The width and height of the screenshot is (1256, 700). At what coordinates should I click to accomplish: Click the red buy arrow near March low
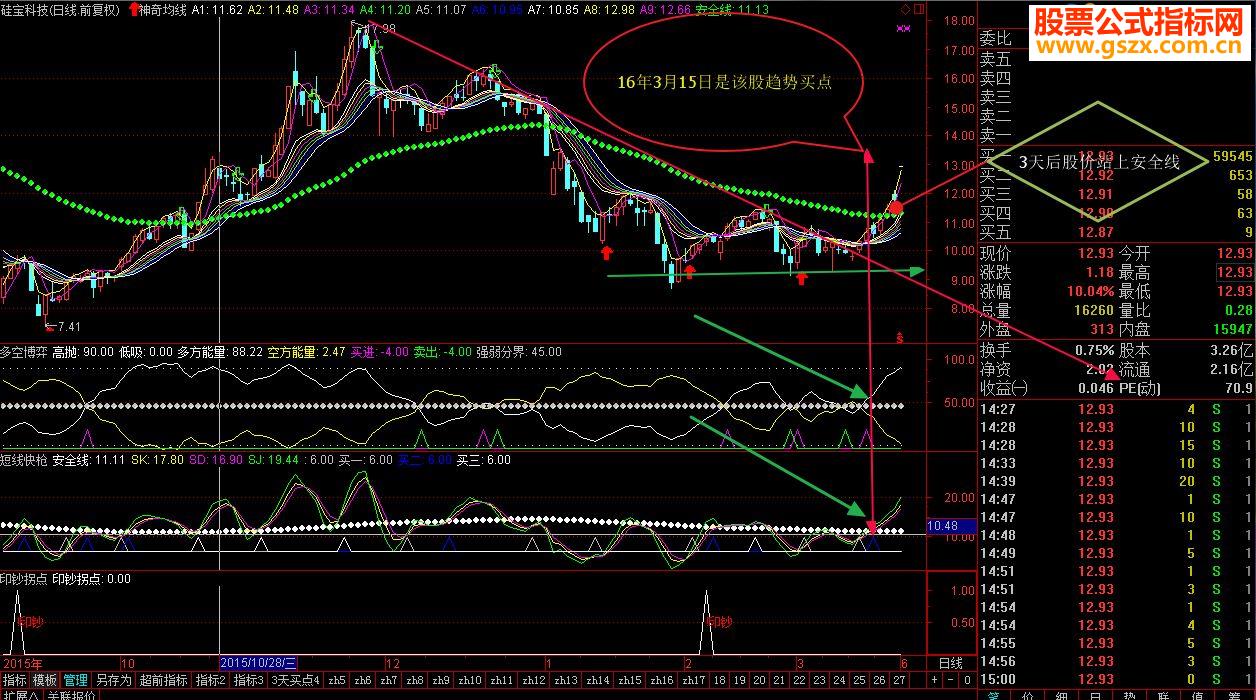(801, 277)
